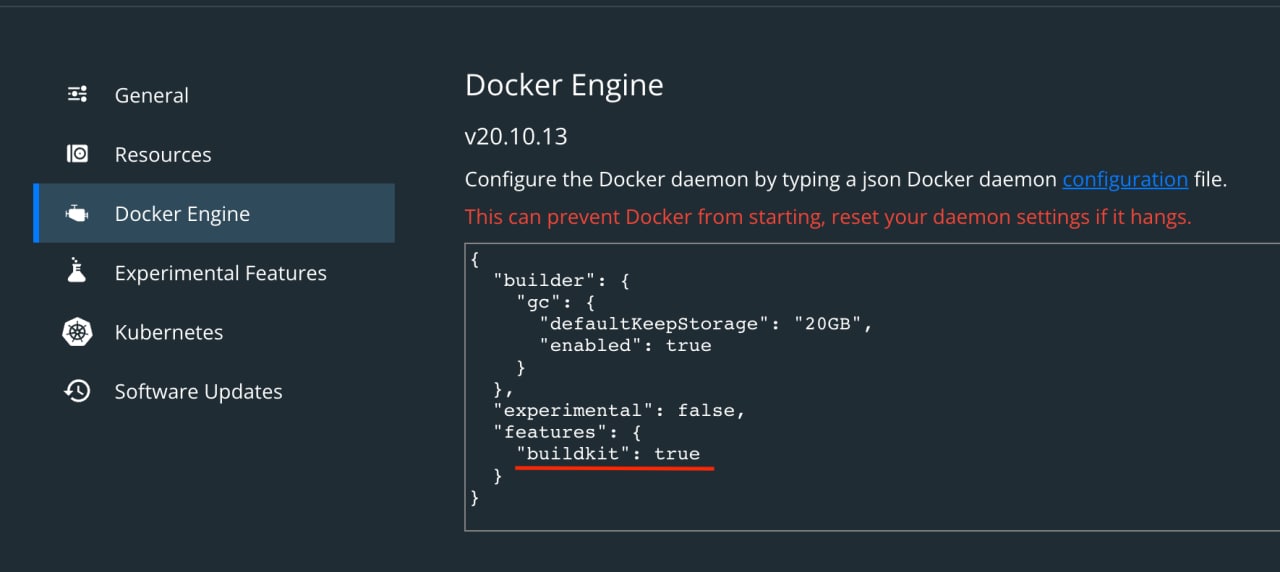Select the Docker Engine label in sidebar
Viewport: 1280px width, 572px height.
click(x=182, y=214)
